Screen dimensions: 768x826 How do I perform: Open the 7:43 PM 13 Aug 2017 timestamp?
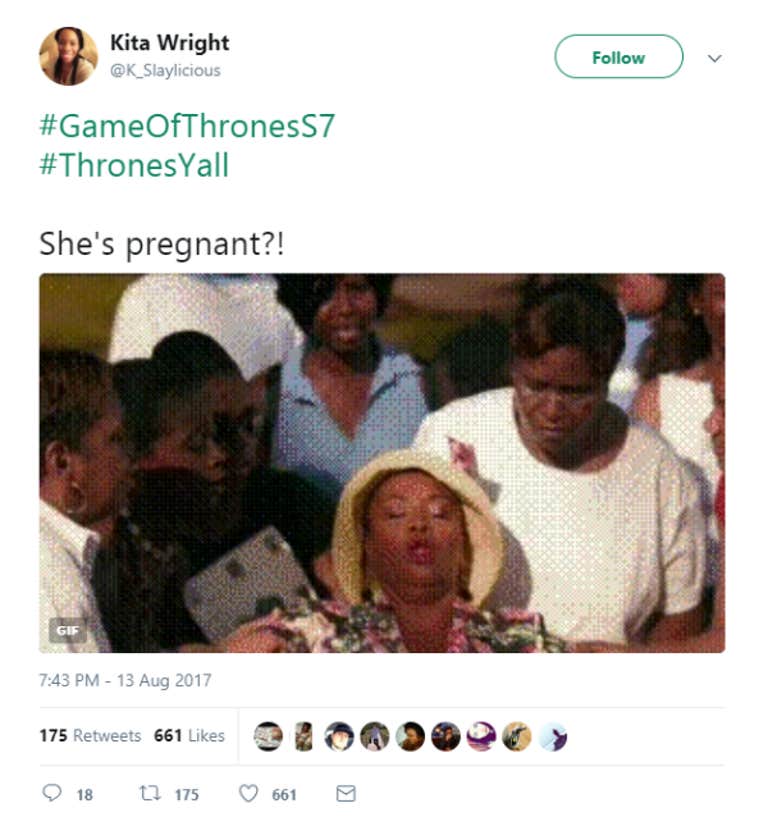click(125, 680)
